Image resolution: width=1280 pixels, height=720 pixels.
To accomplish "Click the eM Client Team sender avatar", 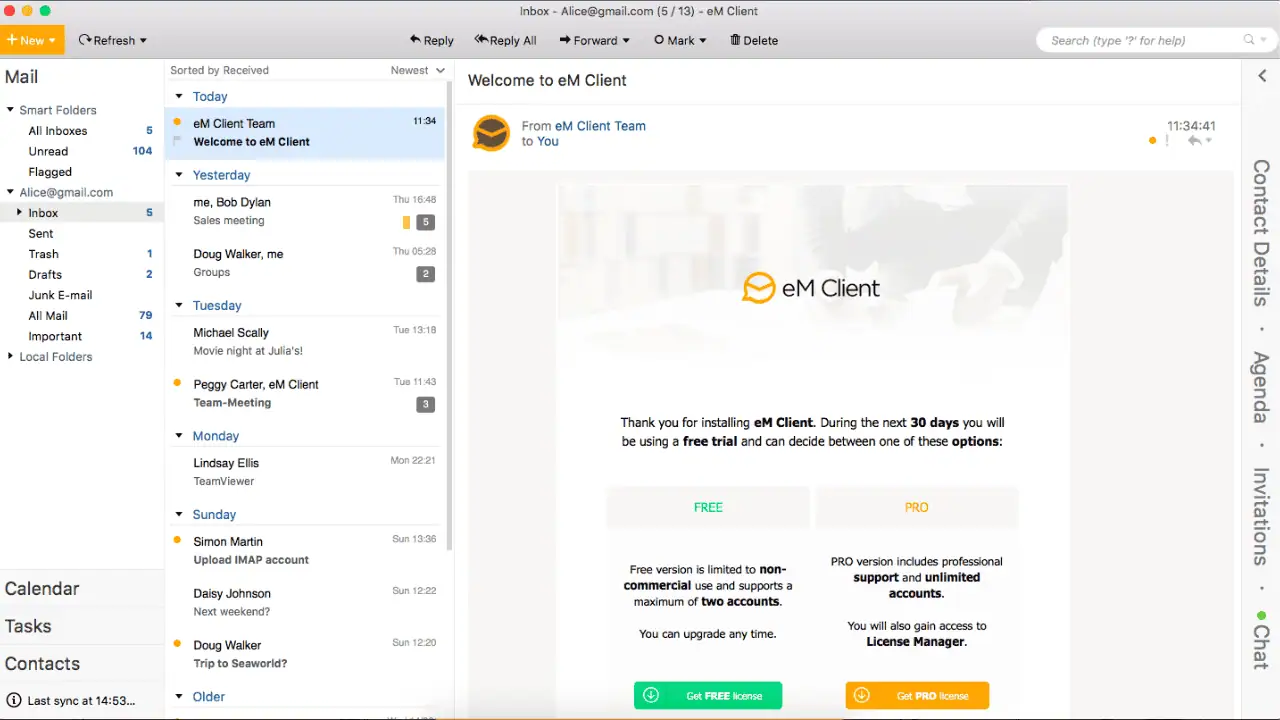I will (491, 133).
